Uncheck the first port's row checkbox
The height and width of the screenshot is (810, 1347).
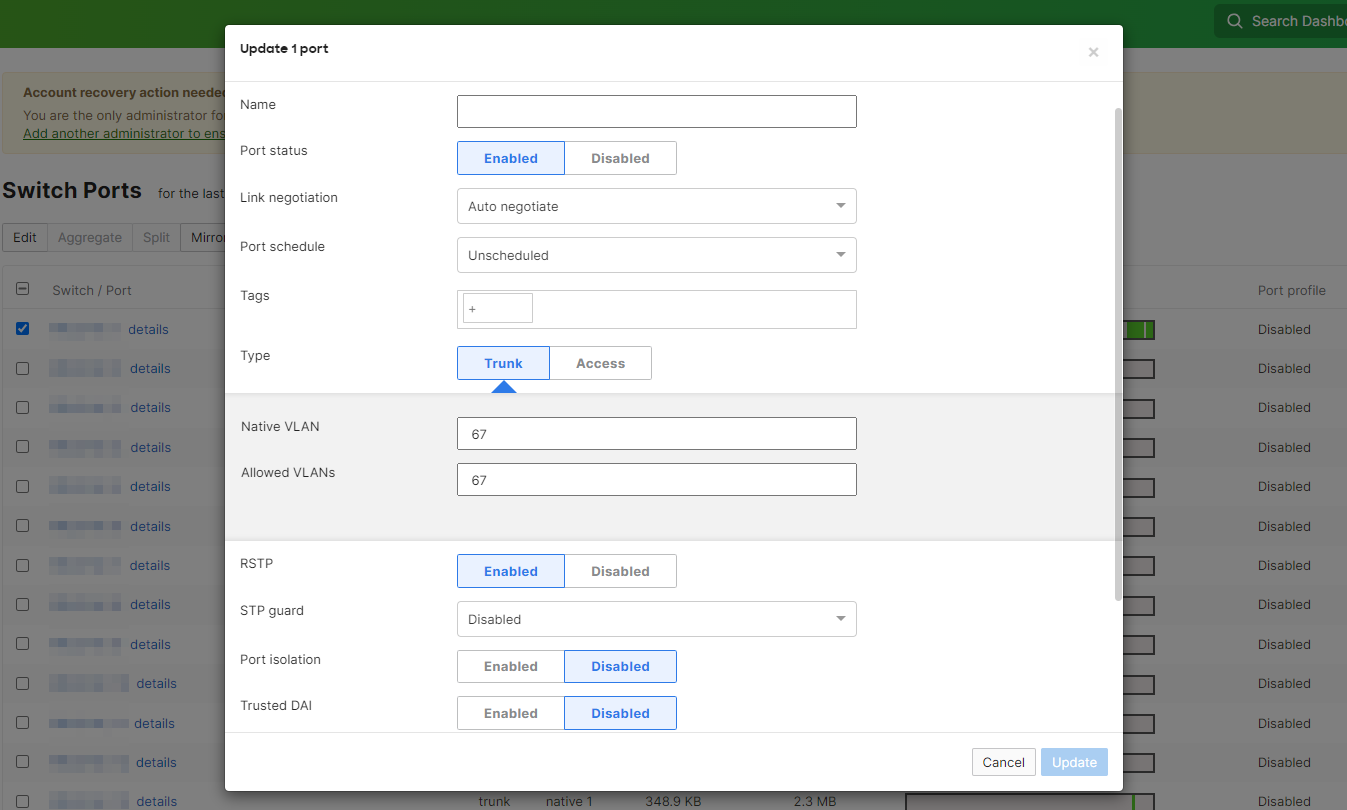[22, 328]
